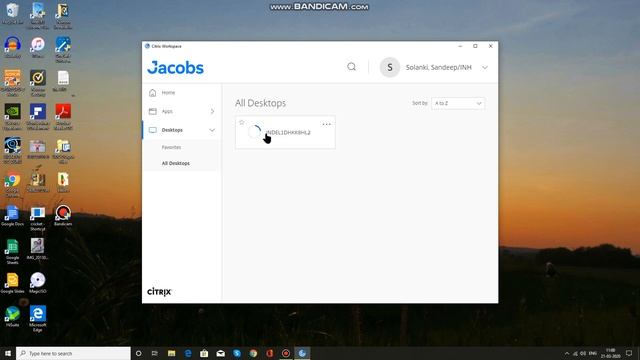Open the Google Slides desktop shortcut
This screenshot has height=360, width=640.
point(13,283)
